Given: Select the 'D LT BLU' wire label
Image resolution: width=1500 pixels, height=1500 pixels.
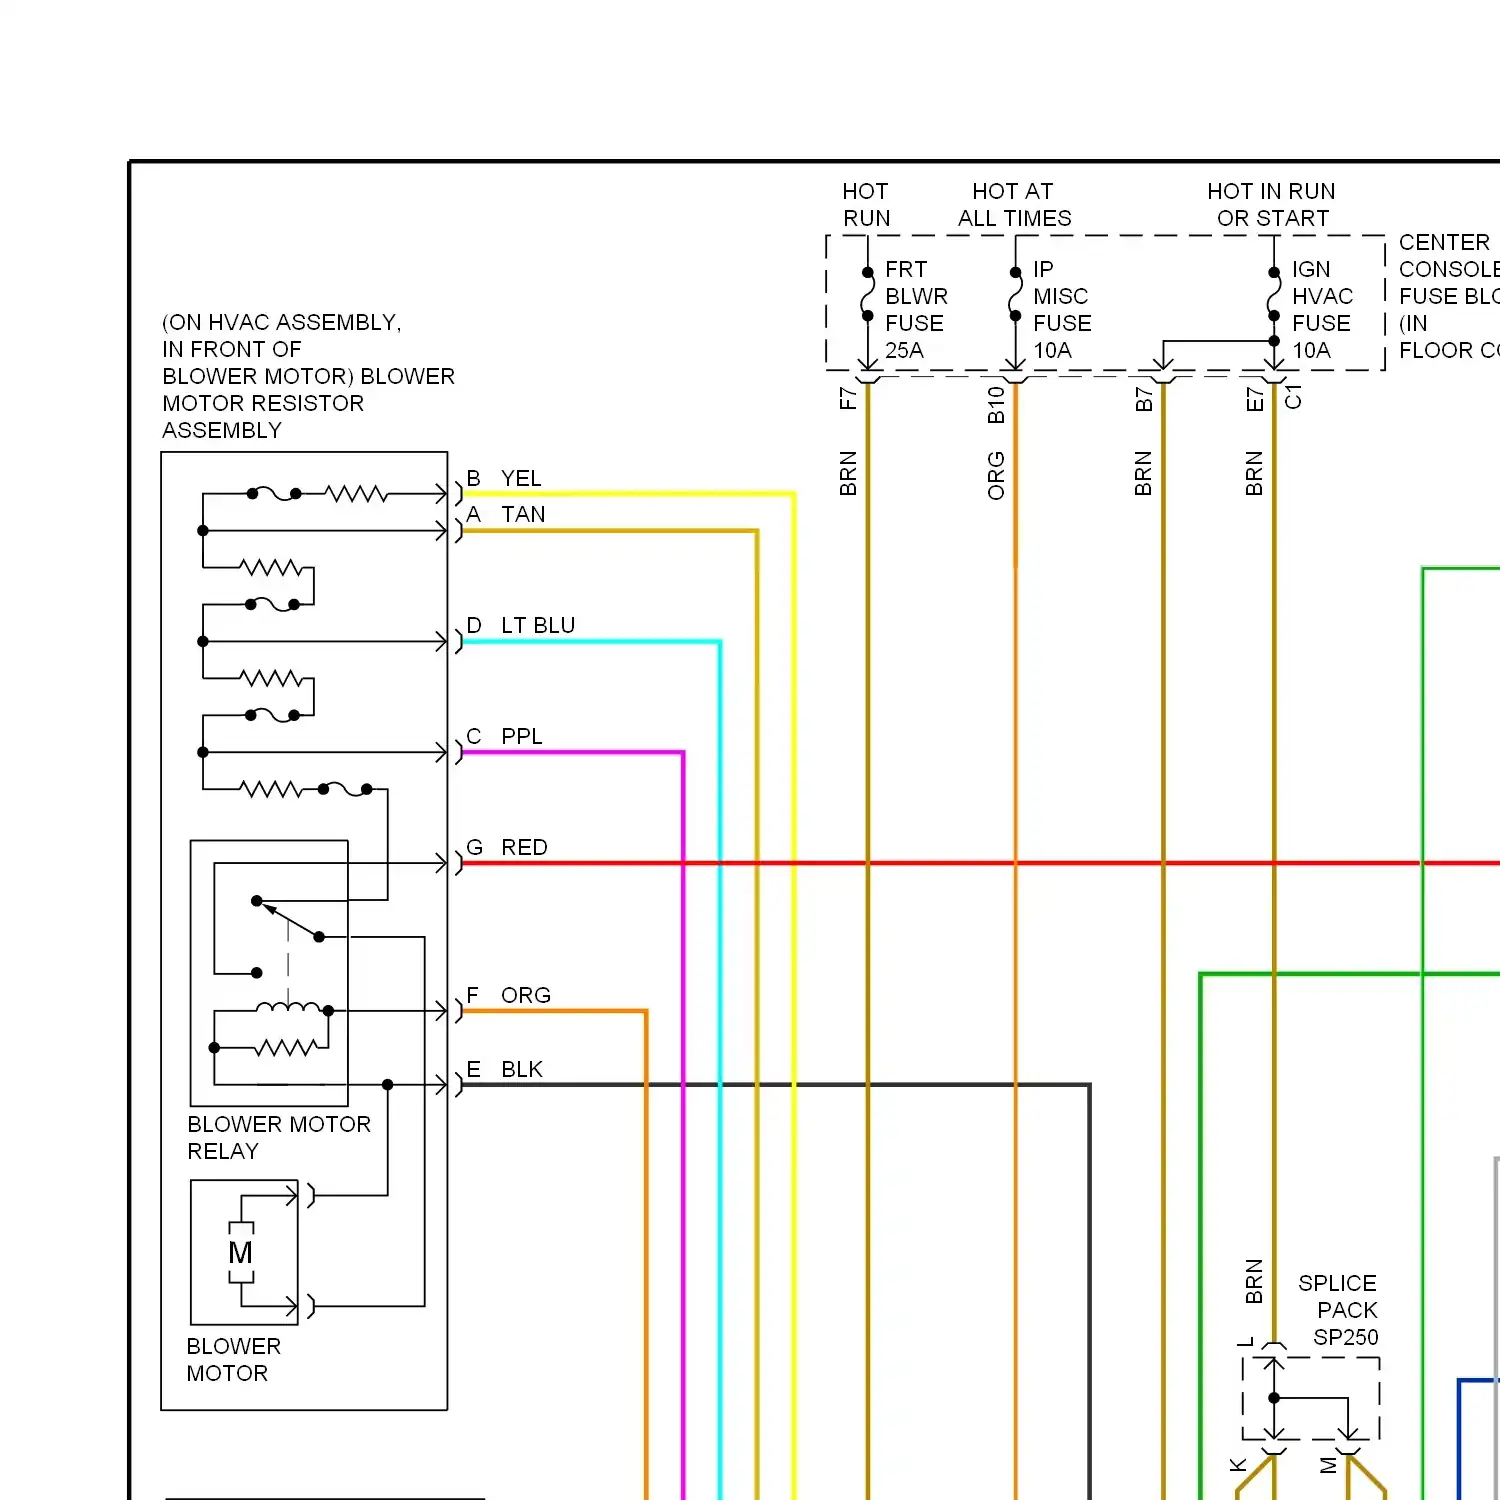Looking at the screenshot, I should (x=521, y=625).
